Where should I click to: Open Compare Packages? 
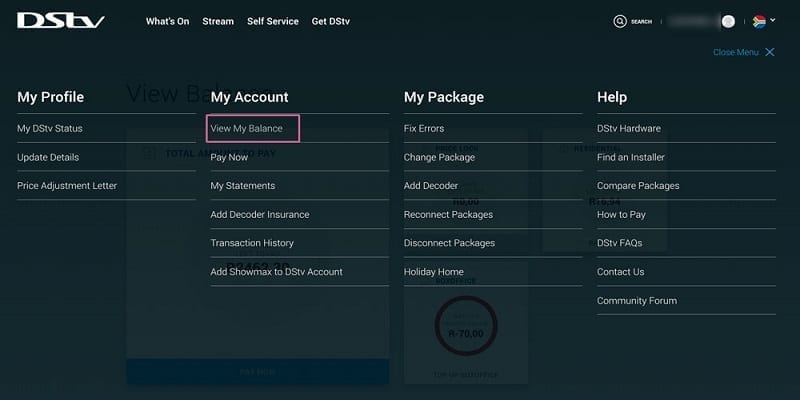point(638,186)
